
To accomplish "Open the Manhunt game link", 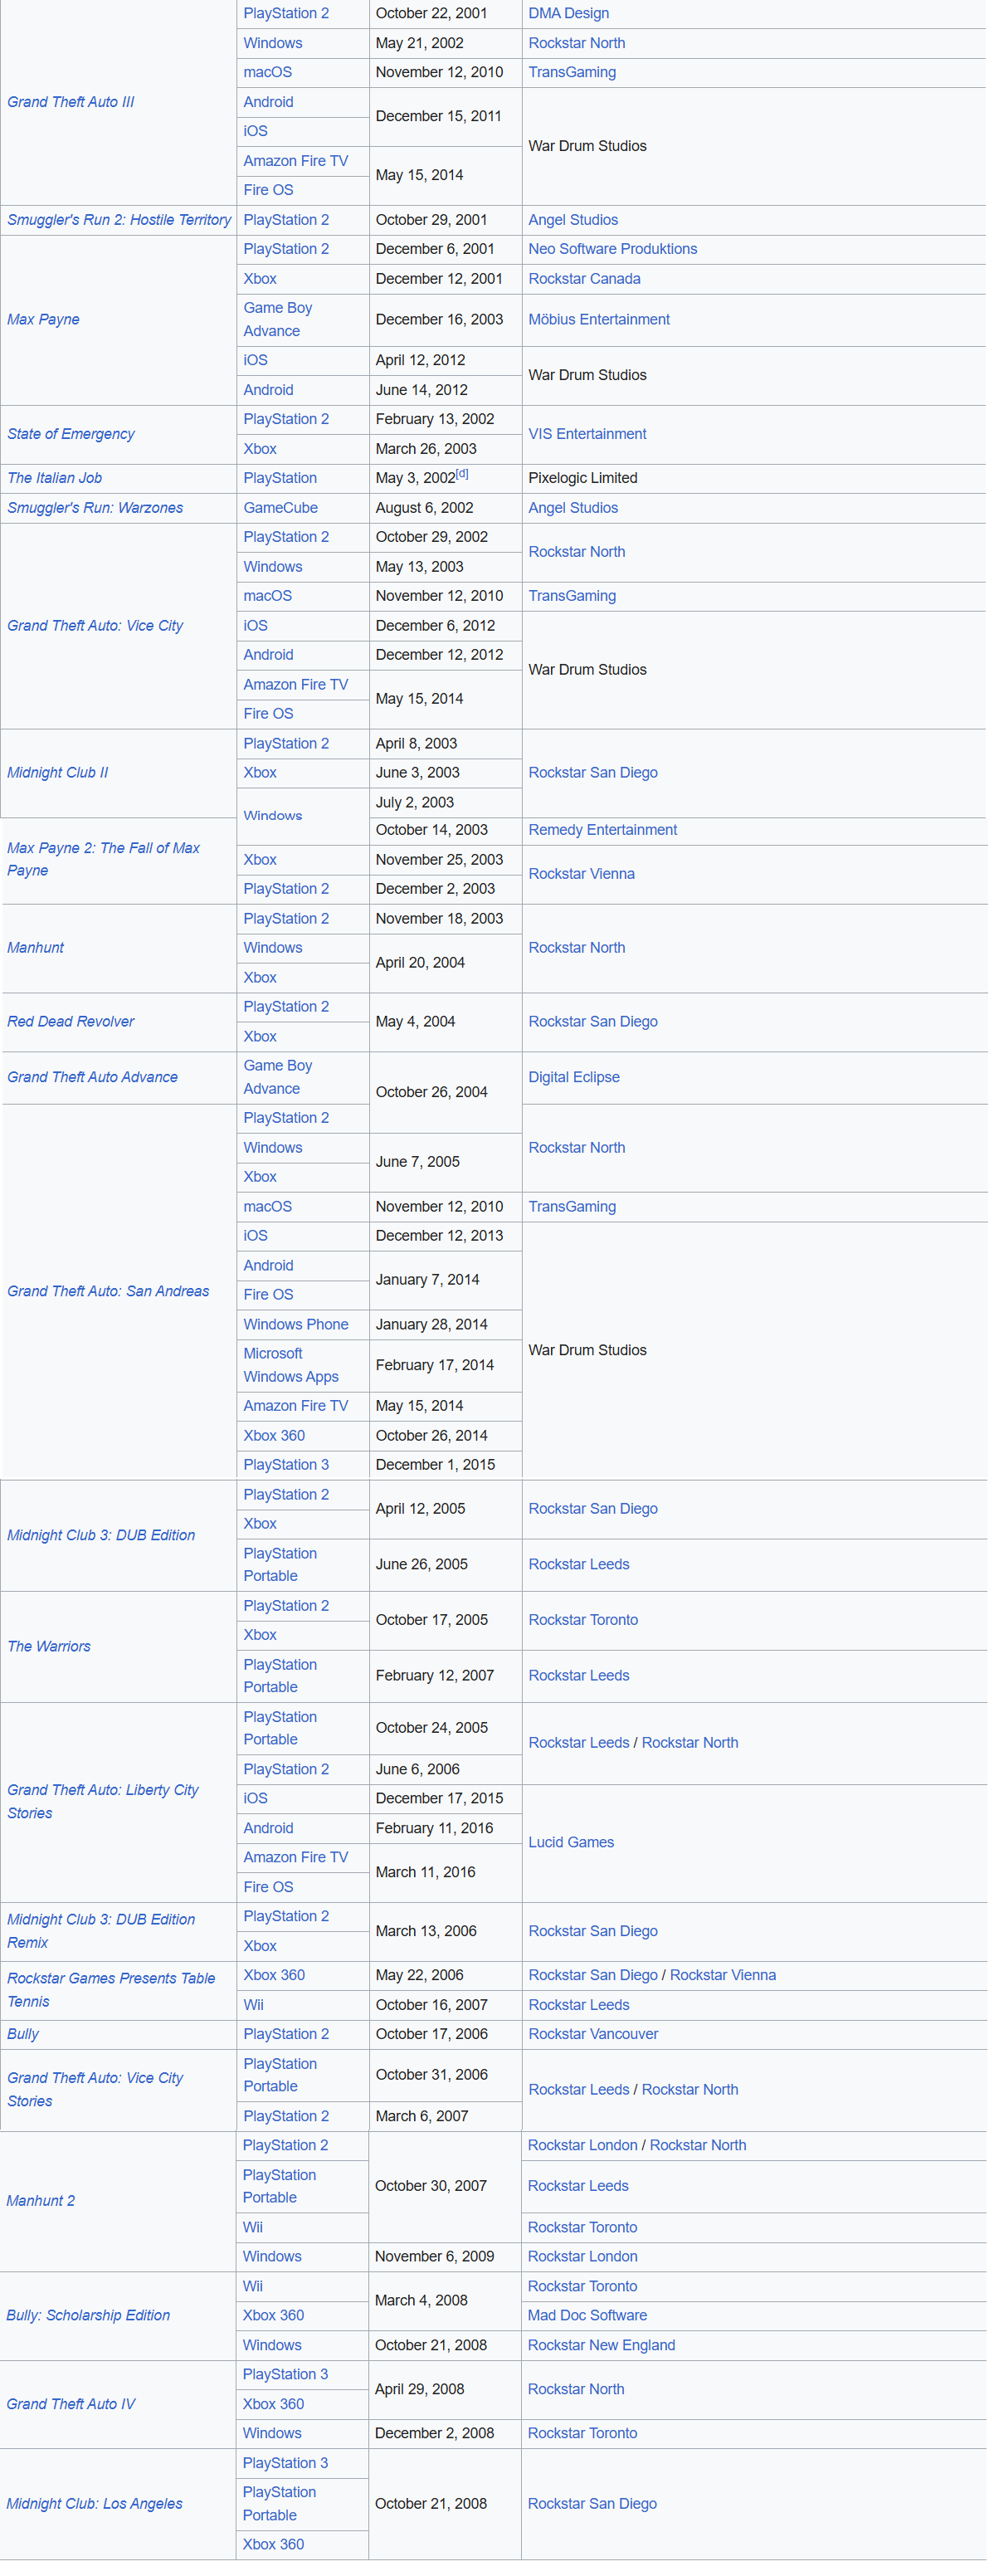I will [x=35, y=948].
